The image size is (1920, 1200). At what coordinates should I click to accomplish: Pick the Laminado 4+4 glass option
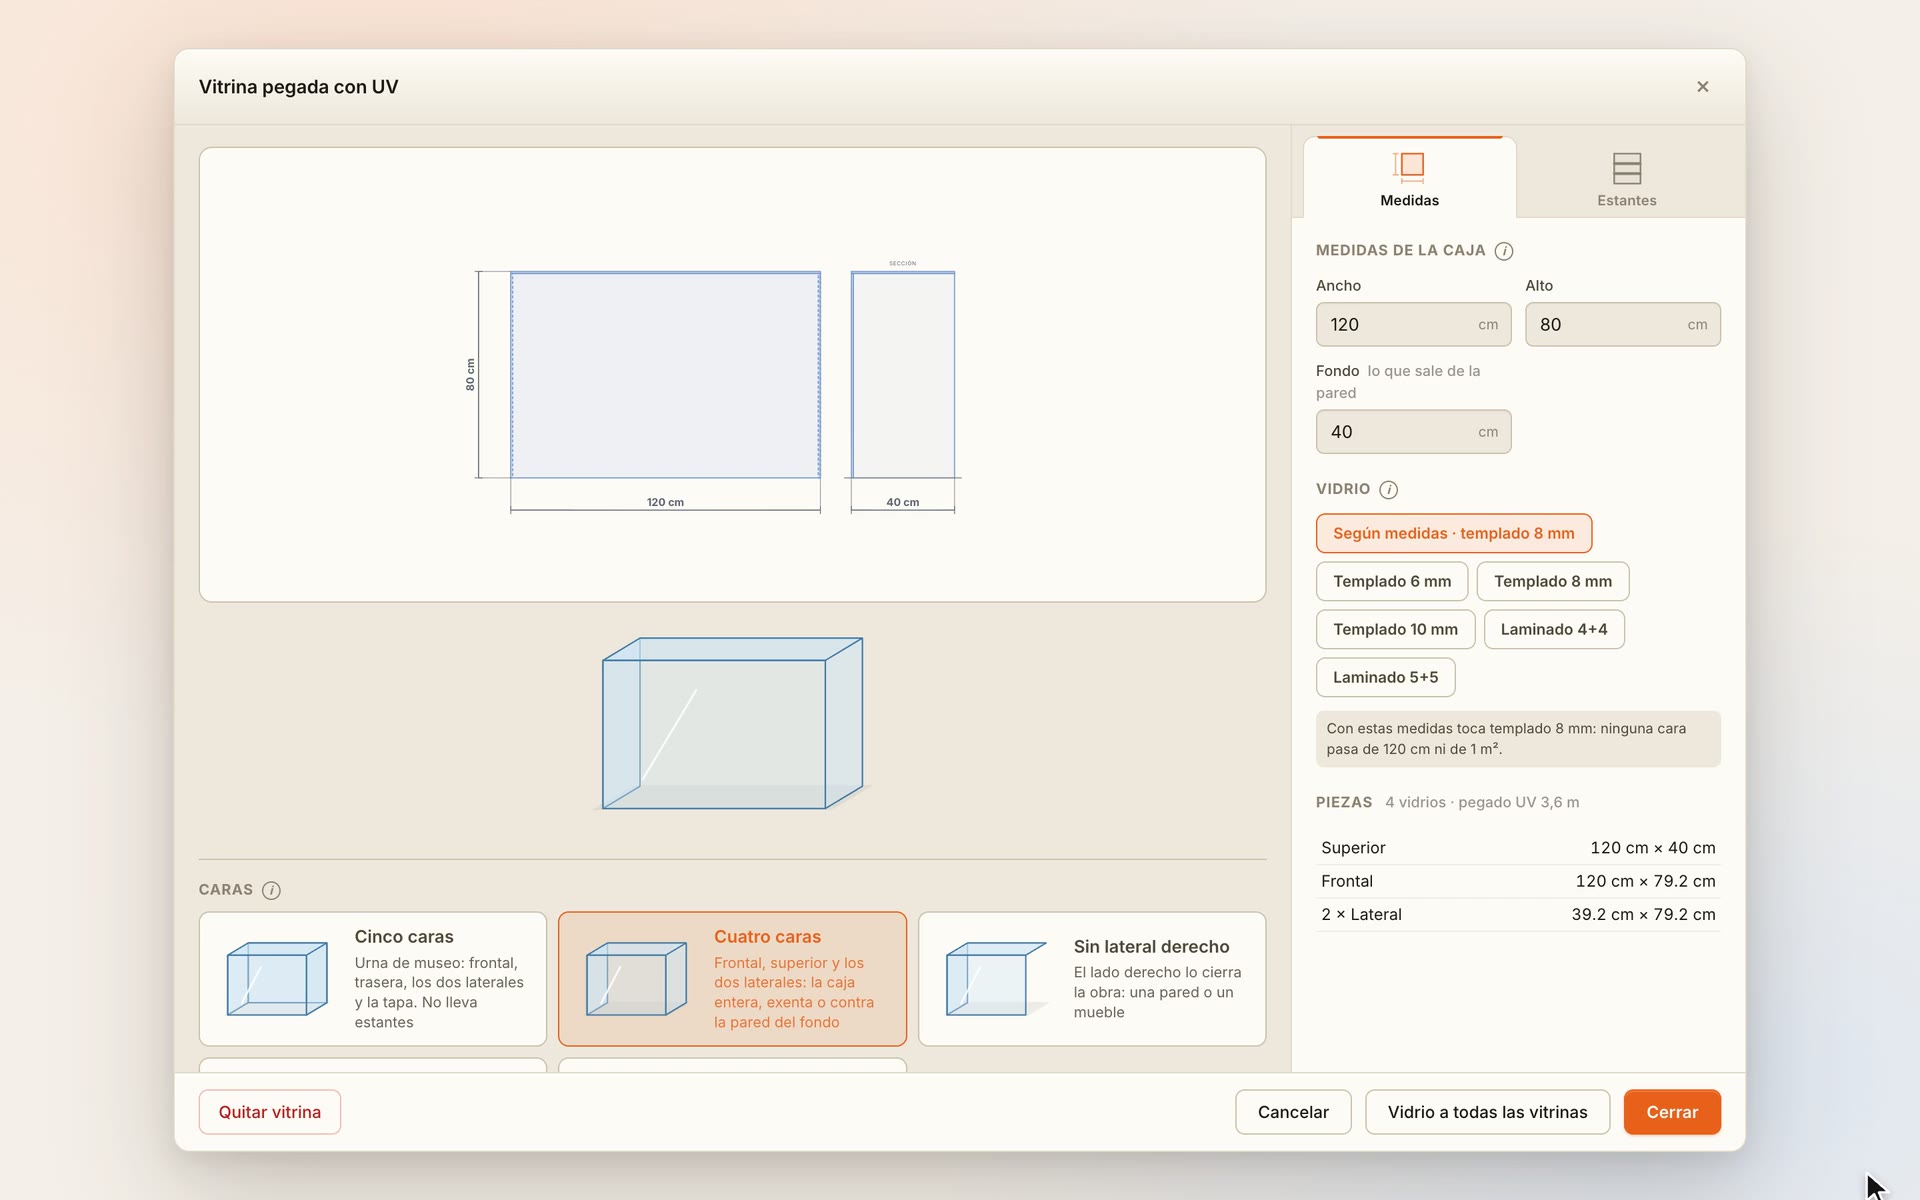coord(1553,629)
